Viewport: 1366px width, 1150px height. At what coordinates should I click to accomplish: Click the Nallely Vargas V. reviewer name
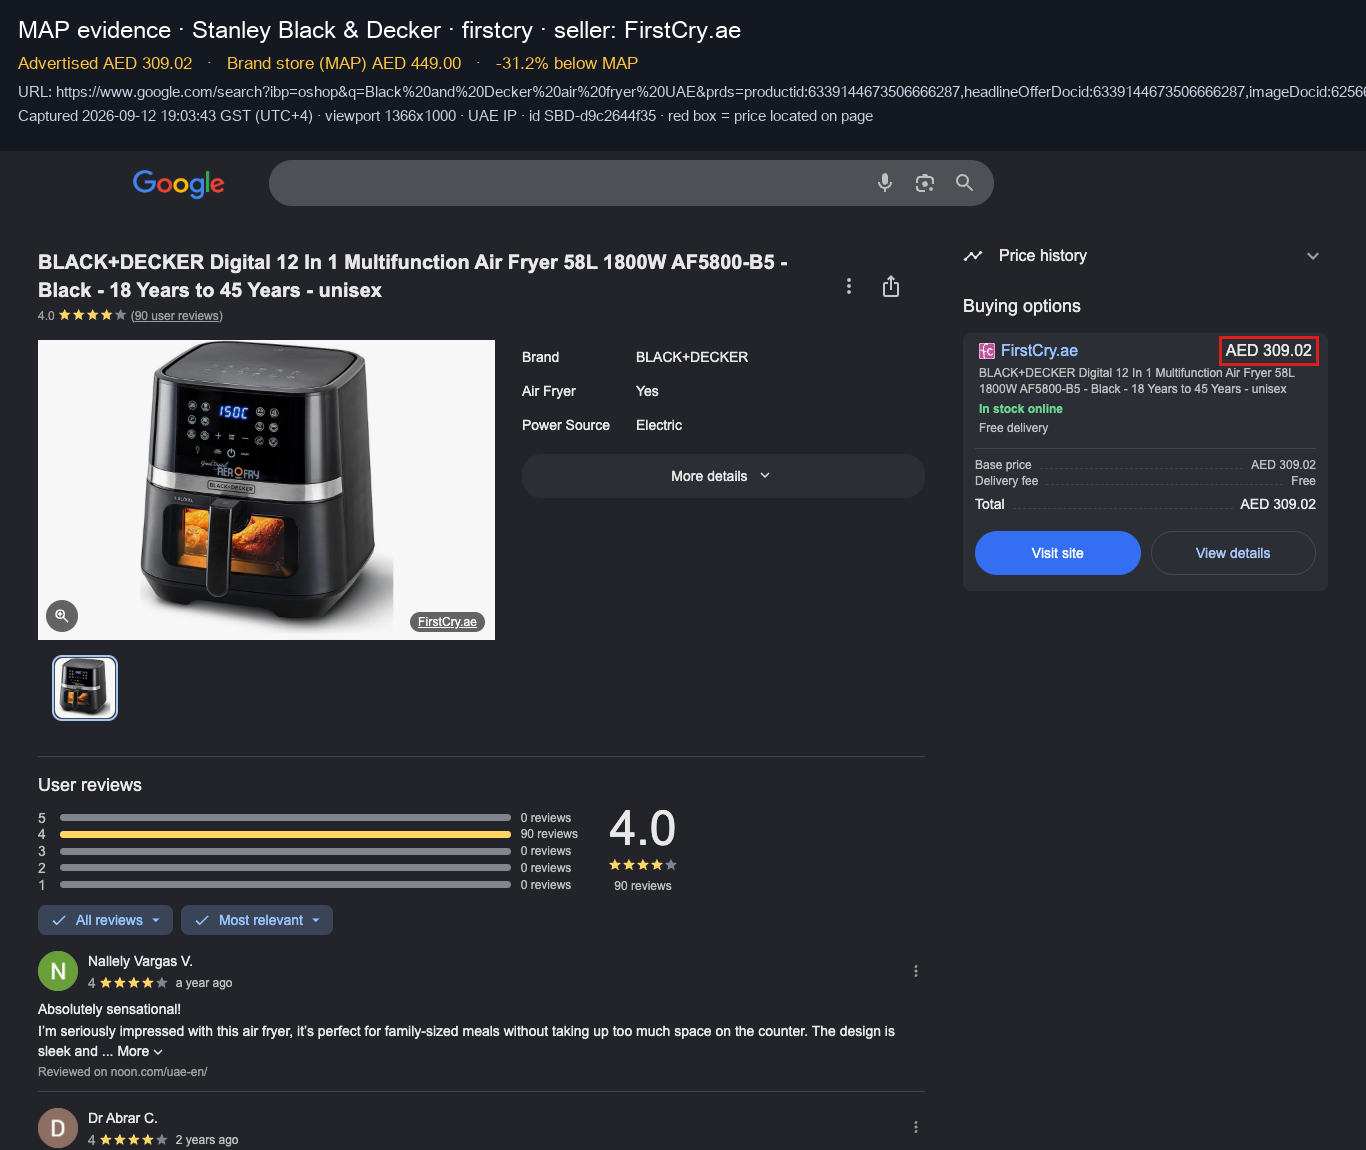tap(140, 961)
